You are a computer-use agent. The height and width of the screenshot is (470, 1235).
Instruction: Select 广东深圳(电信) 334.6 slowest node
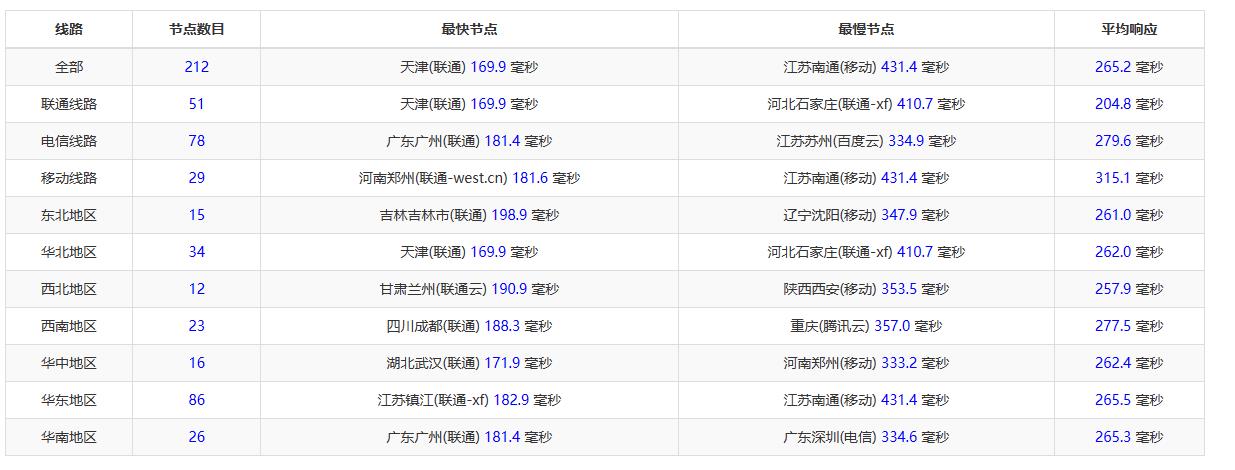(866, 437)
